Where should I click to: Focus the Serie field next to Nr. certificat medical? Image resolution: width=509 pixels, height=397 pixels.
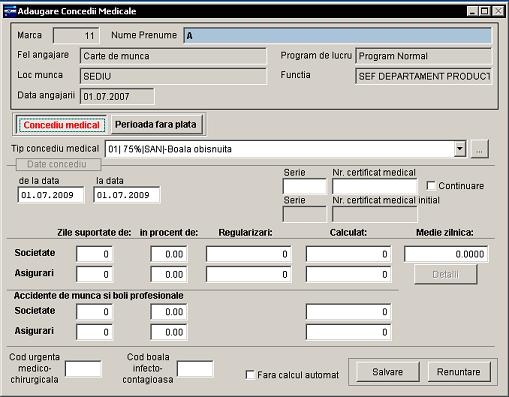305,186
